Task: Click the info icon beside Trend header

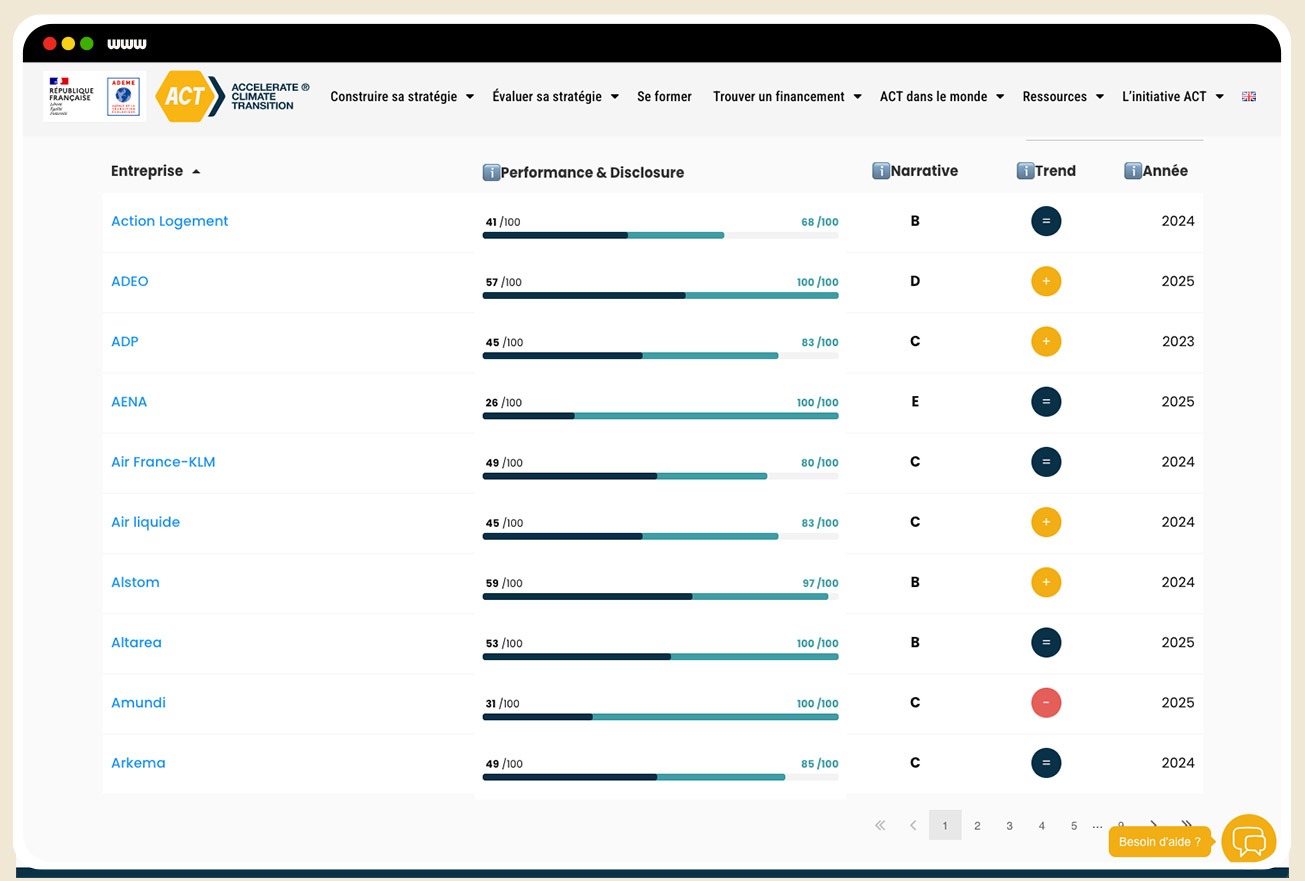Action: pyautogui.click(x=1025, y=171)
